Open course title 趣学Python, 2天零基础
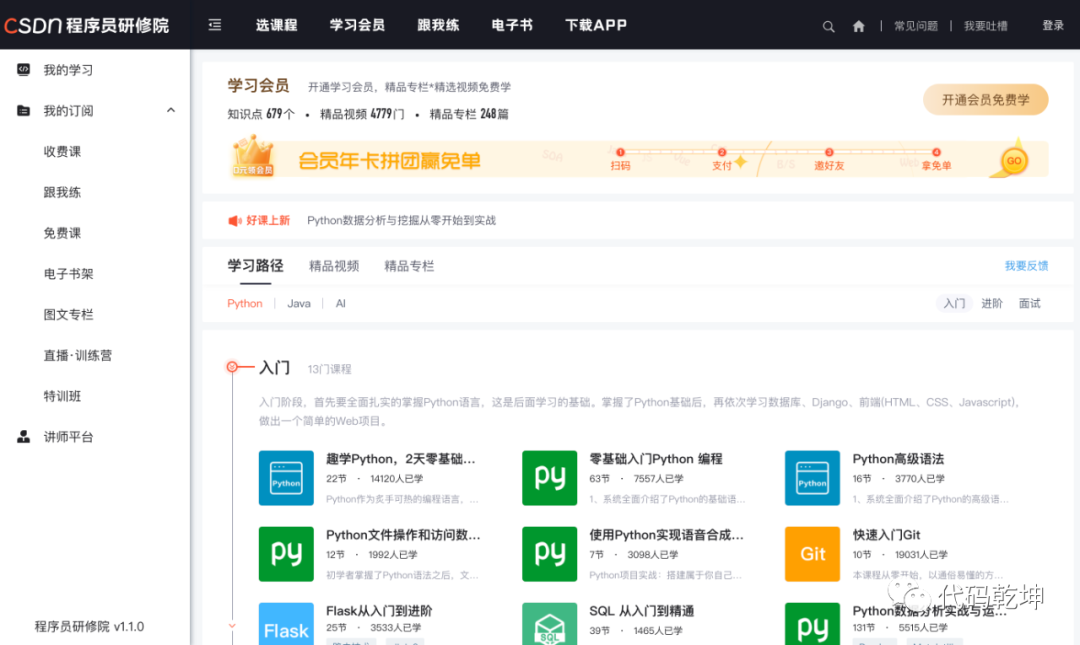1080x645 pixels. click(x=401, y=459)
